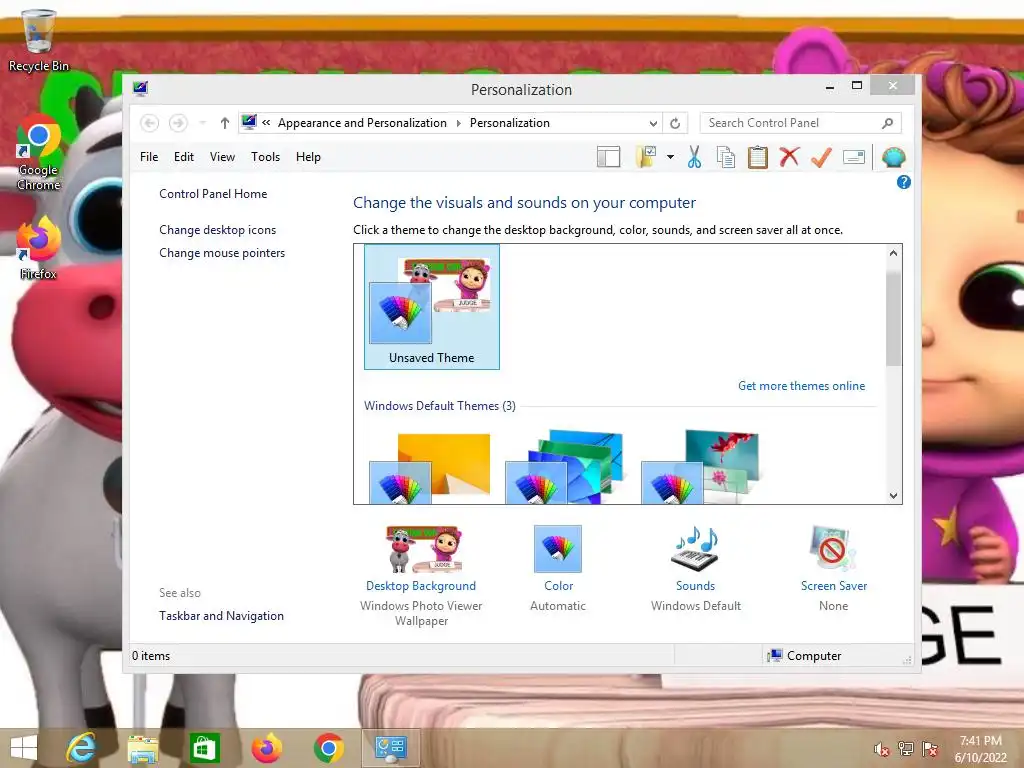Open File Explorer from taskbar
Screen dimensions: 1024x768
143,748
